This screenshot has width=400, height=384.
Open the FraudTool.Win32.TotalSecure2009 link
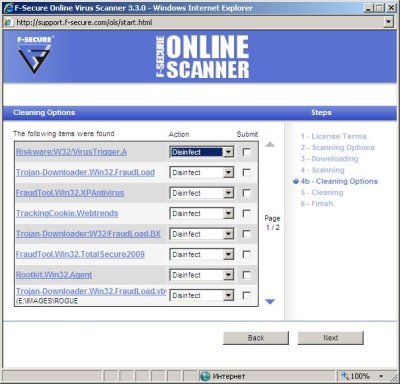pyautogui.click(x=80, y=254)
